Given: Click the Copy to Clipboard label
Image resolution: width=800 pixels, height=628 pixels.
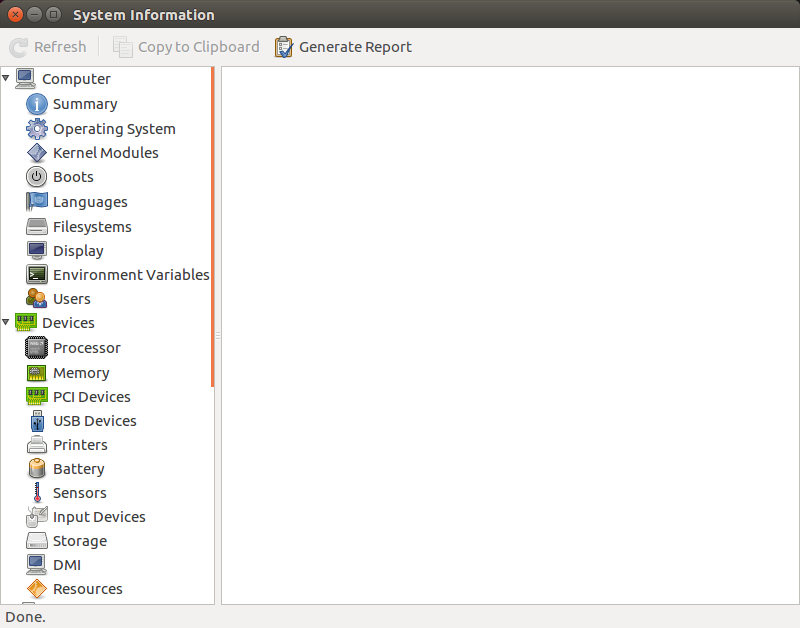Looking at the screenshot, I should pos(198,47).
